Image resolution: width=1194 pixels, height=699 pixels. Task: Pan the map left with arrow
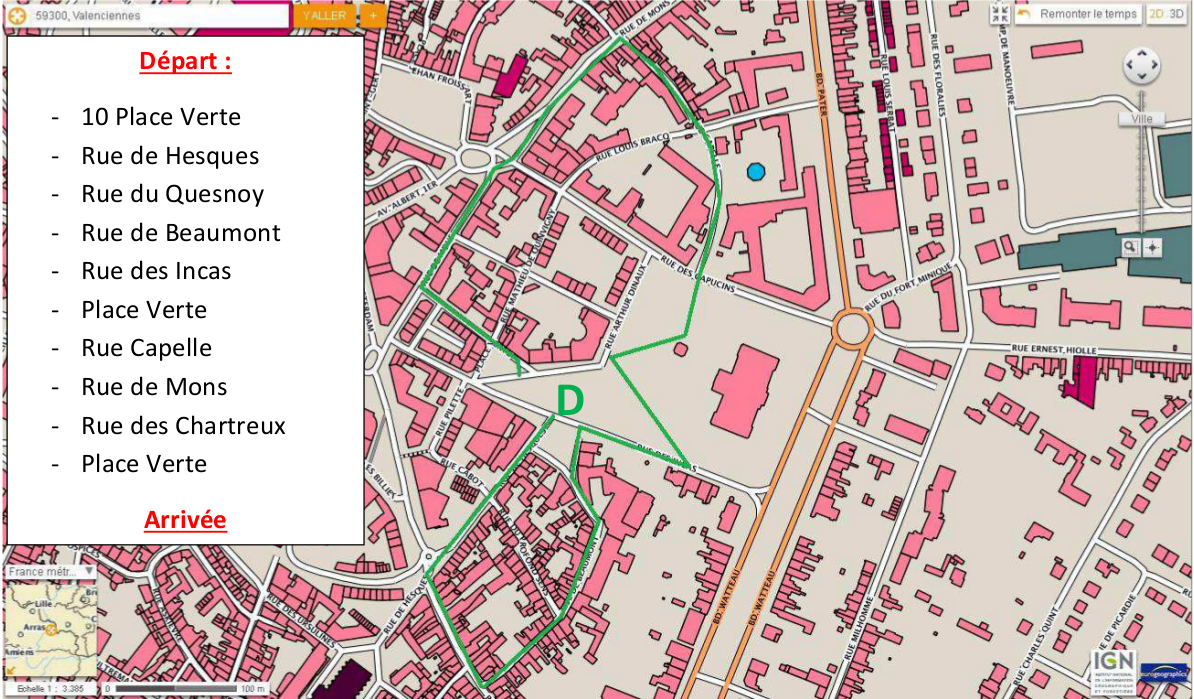(x=1130, y=65)
